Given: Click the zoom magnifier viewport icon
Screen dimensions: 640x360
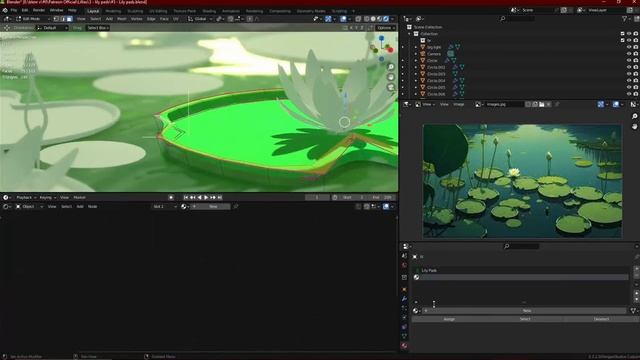Looking at the screenshot, I should pos(391,67).
